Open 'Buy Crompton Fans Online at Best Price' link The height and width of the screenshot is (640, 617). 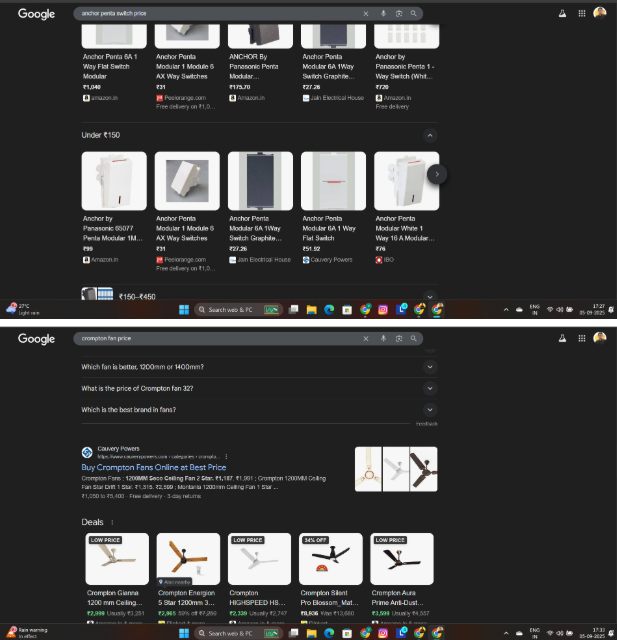pos(153,467)
